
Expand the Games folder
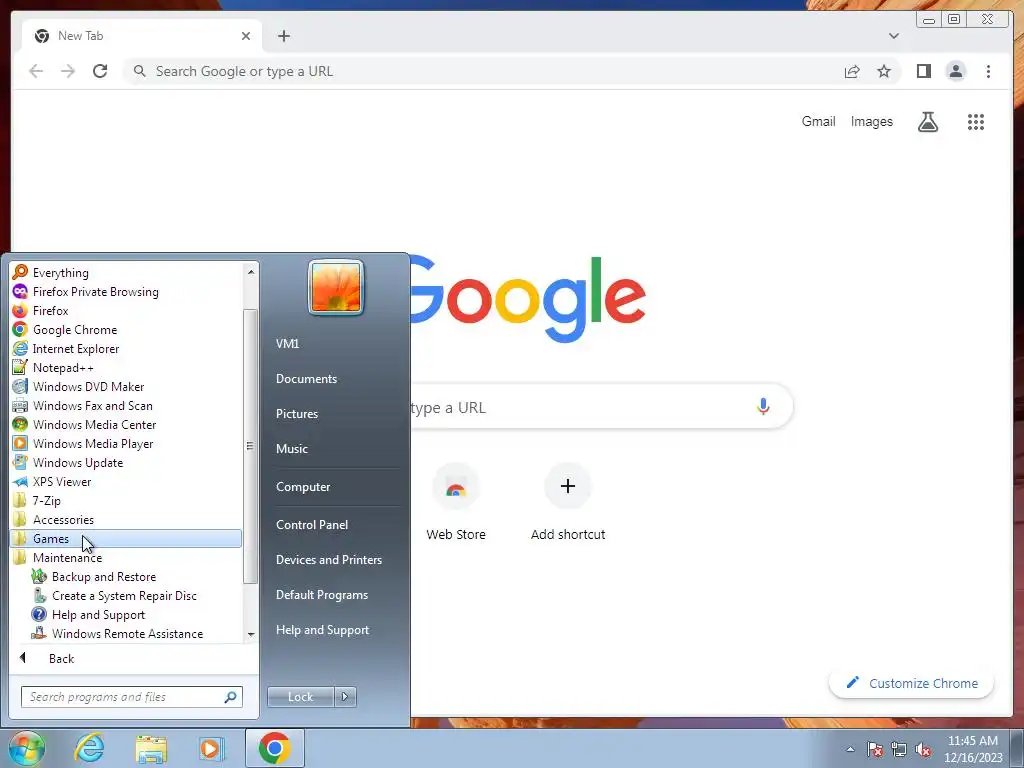(126, 539)
